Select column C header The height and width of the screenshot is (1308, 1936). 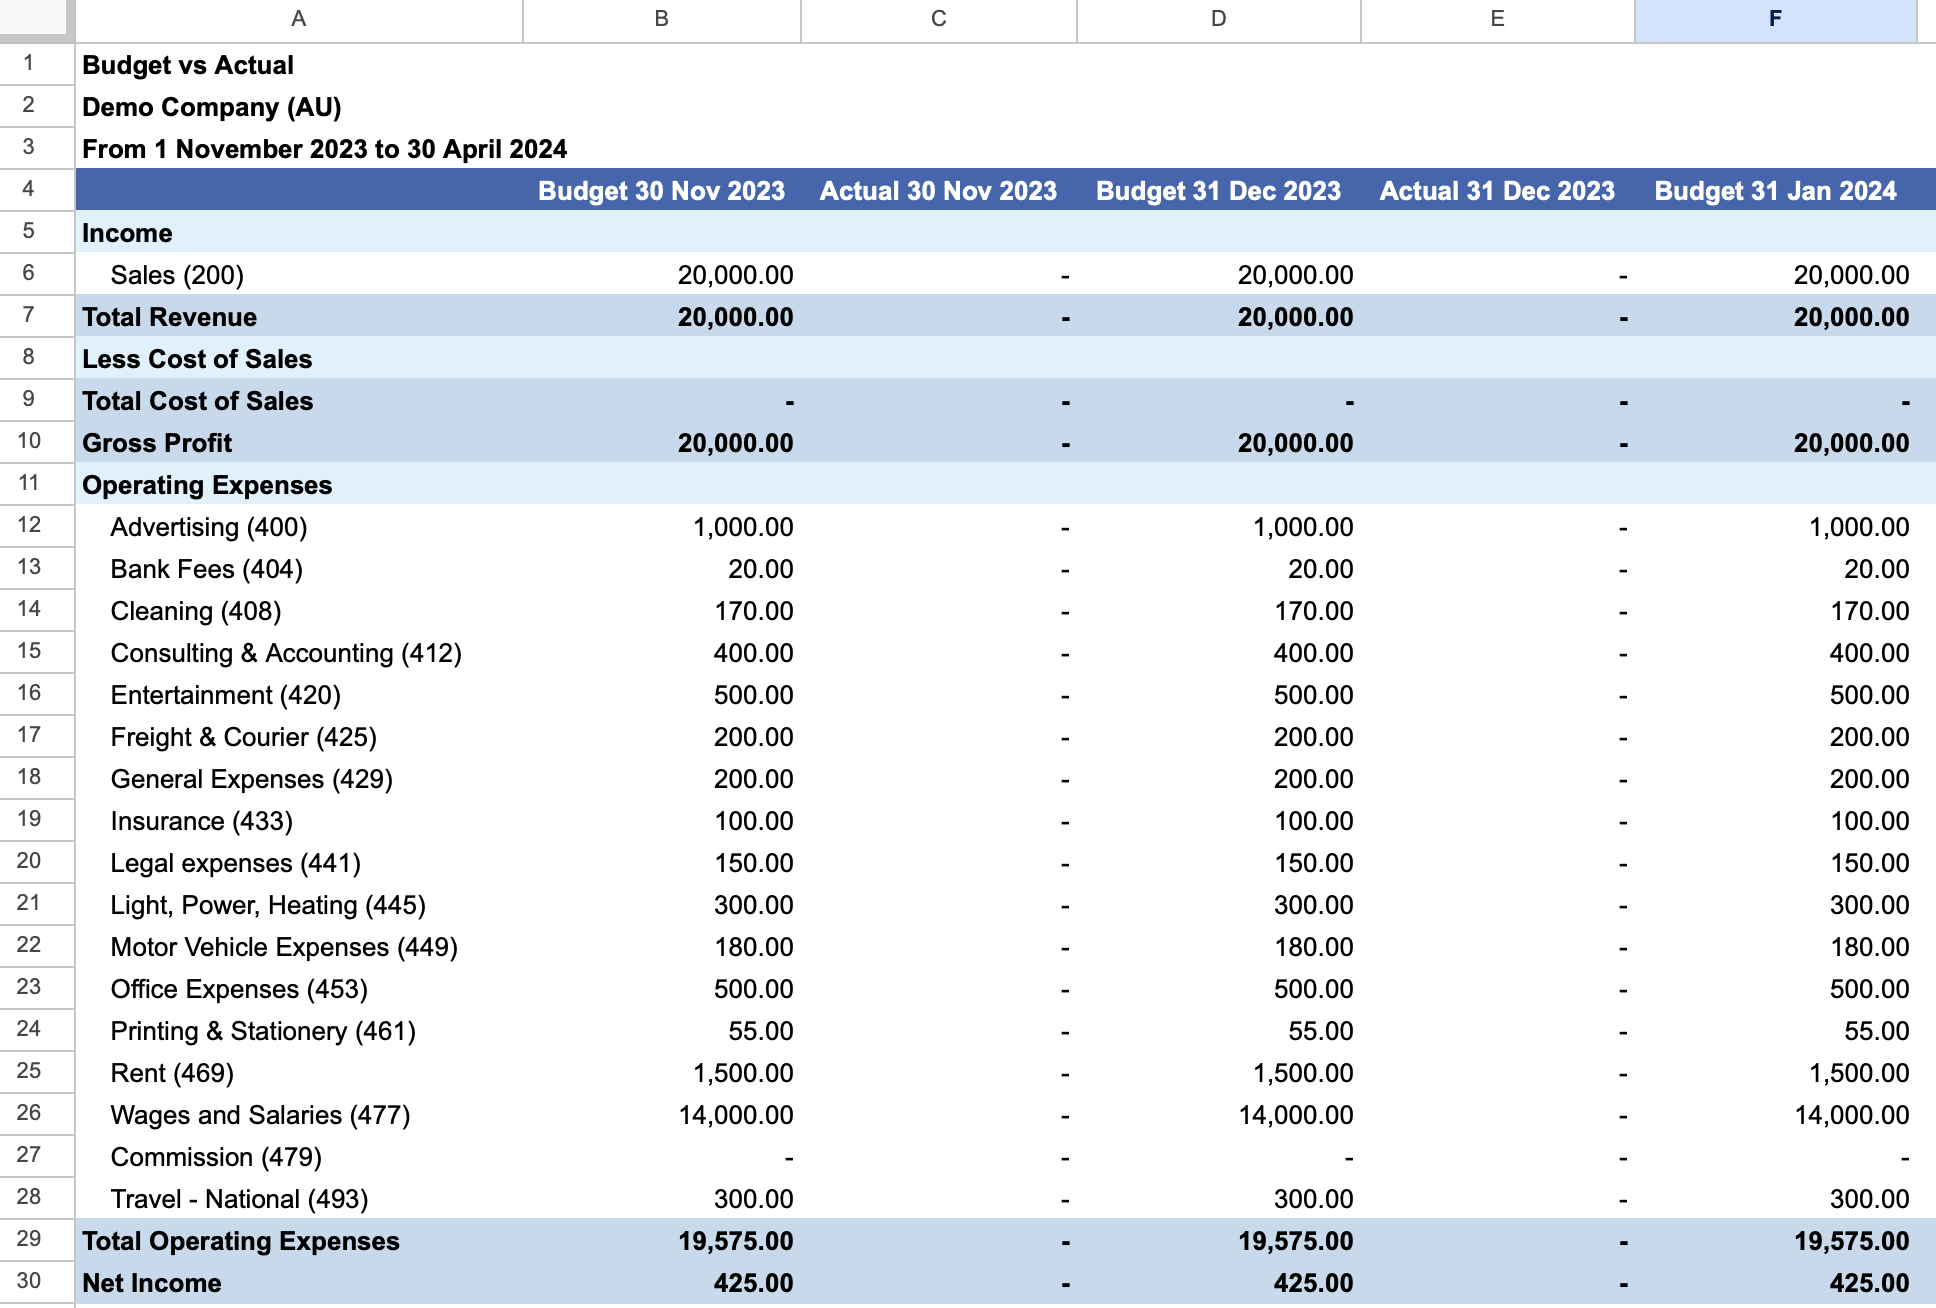[938, 19]
